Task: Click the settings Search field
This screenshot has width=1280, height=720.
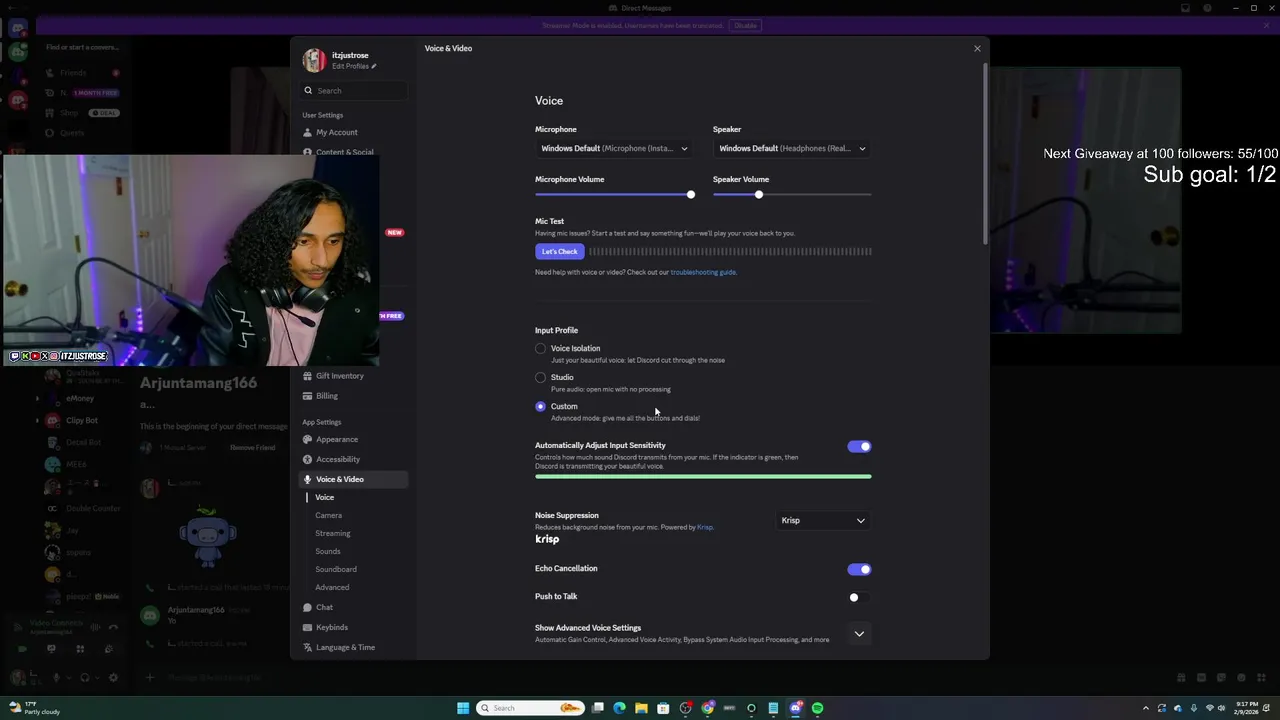Action: (355, 90)
